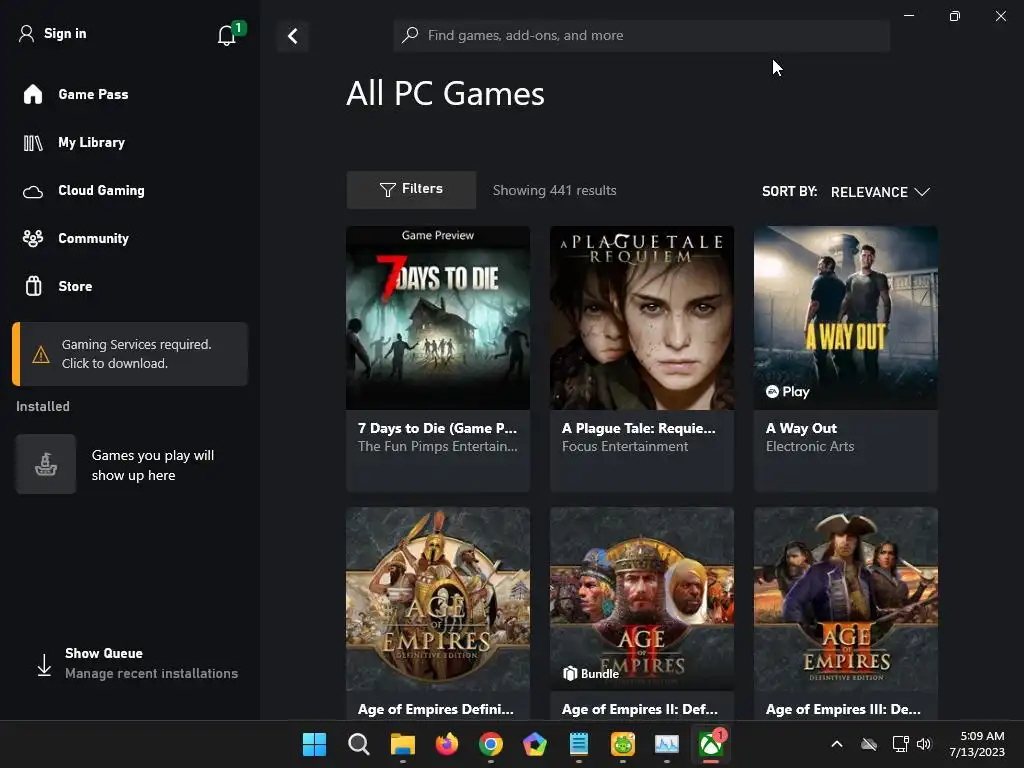1024x768 pixels.
Task: Open My Library
Action: 91,142
